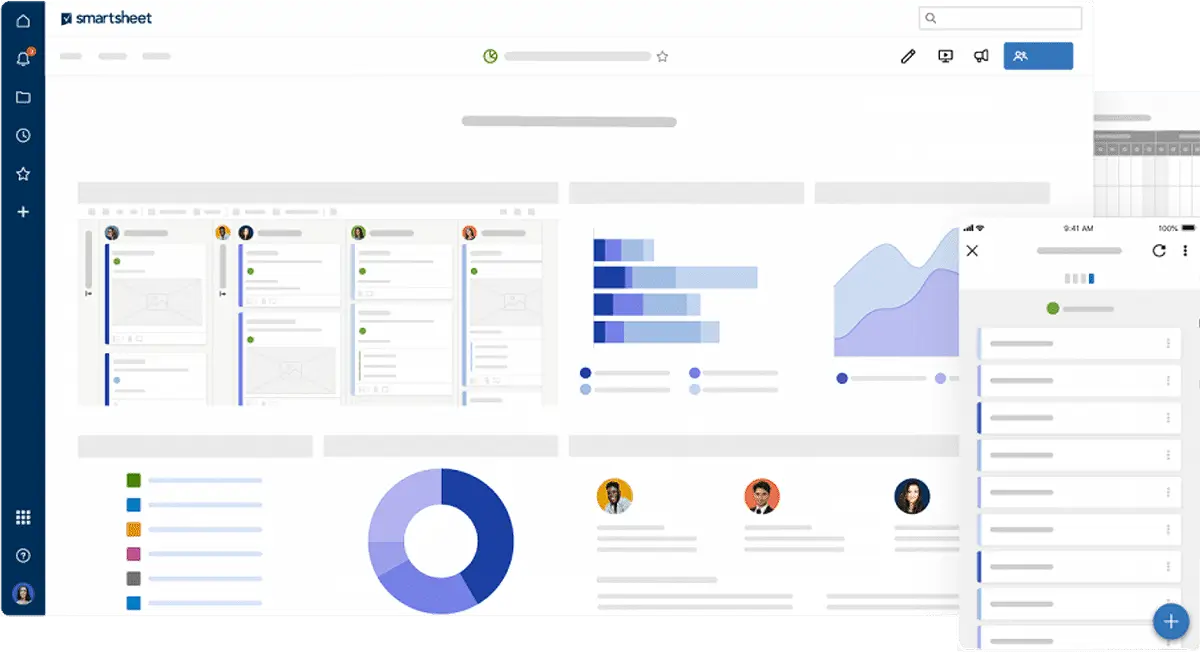This screenshot has height=652, width=1200.
Task: Tap the floating blue plus button
Action: (x=1170, y=621)
